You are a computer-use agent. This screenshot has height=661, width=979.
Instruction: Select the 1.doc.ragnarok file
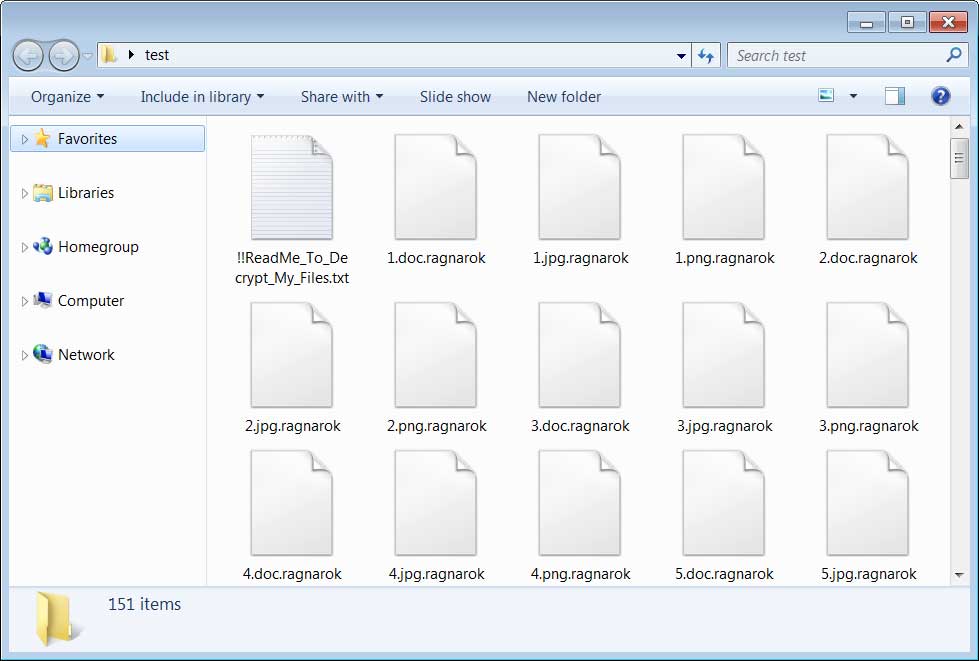point(435,185)
